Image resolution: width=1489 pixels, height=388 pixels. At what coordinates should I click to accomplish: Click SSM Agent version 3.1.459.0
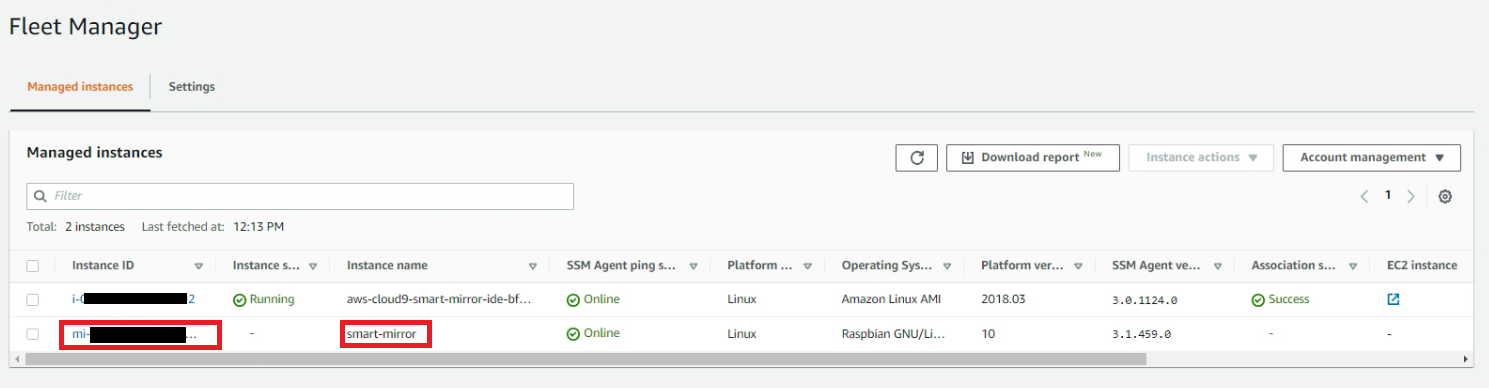pos(1141,334)
